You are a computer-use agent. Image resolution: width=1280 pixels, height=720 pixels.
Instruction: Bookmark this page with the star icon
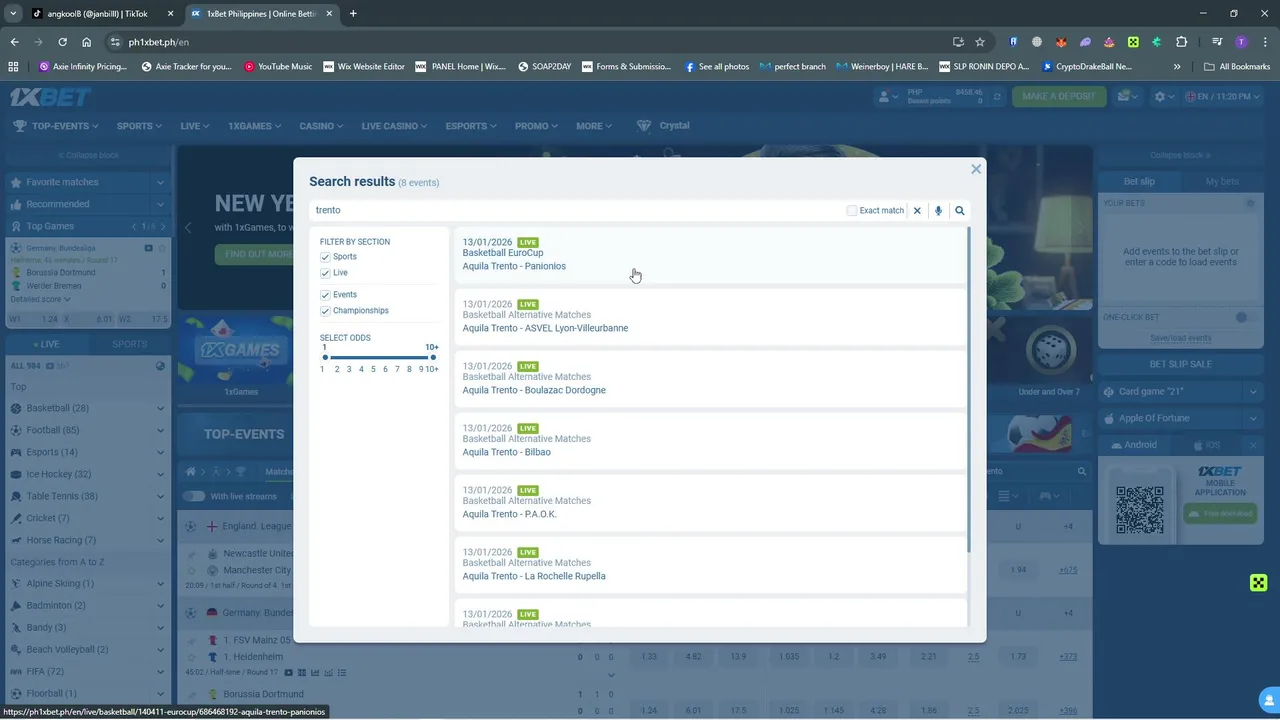coord(980,42)
